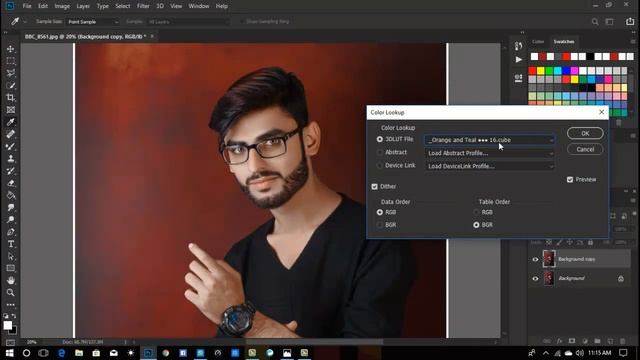Select the Hand tool
This screenshot has height=360, width=640.
tap(11, 280)
